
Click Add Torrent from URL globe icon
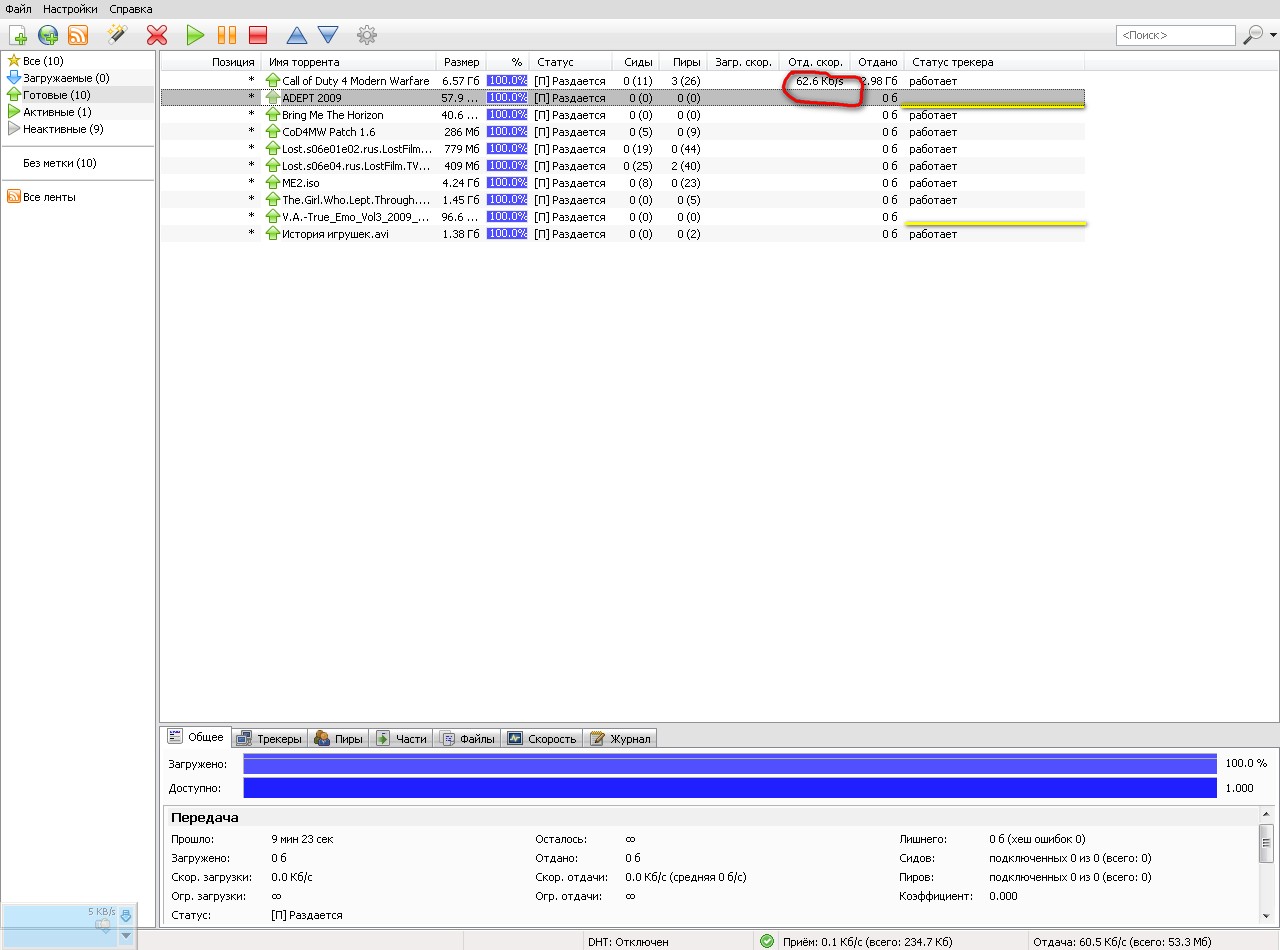pyautogui.click(x=48, y=36)
